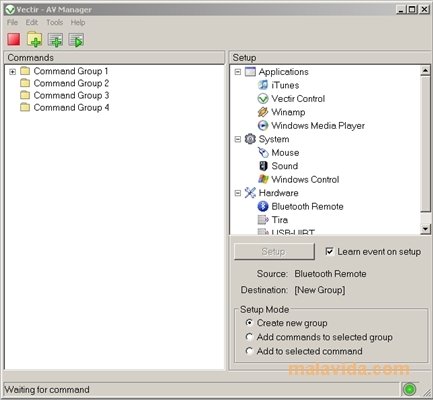Screen dimensions: 433x400
Task: Click Destination value [New Group] text
Action: click(x=320, y=290)
